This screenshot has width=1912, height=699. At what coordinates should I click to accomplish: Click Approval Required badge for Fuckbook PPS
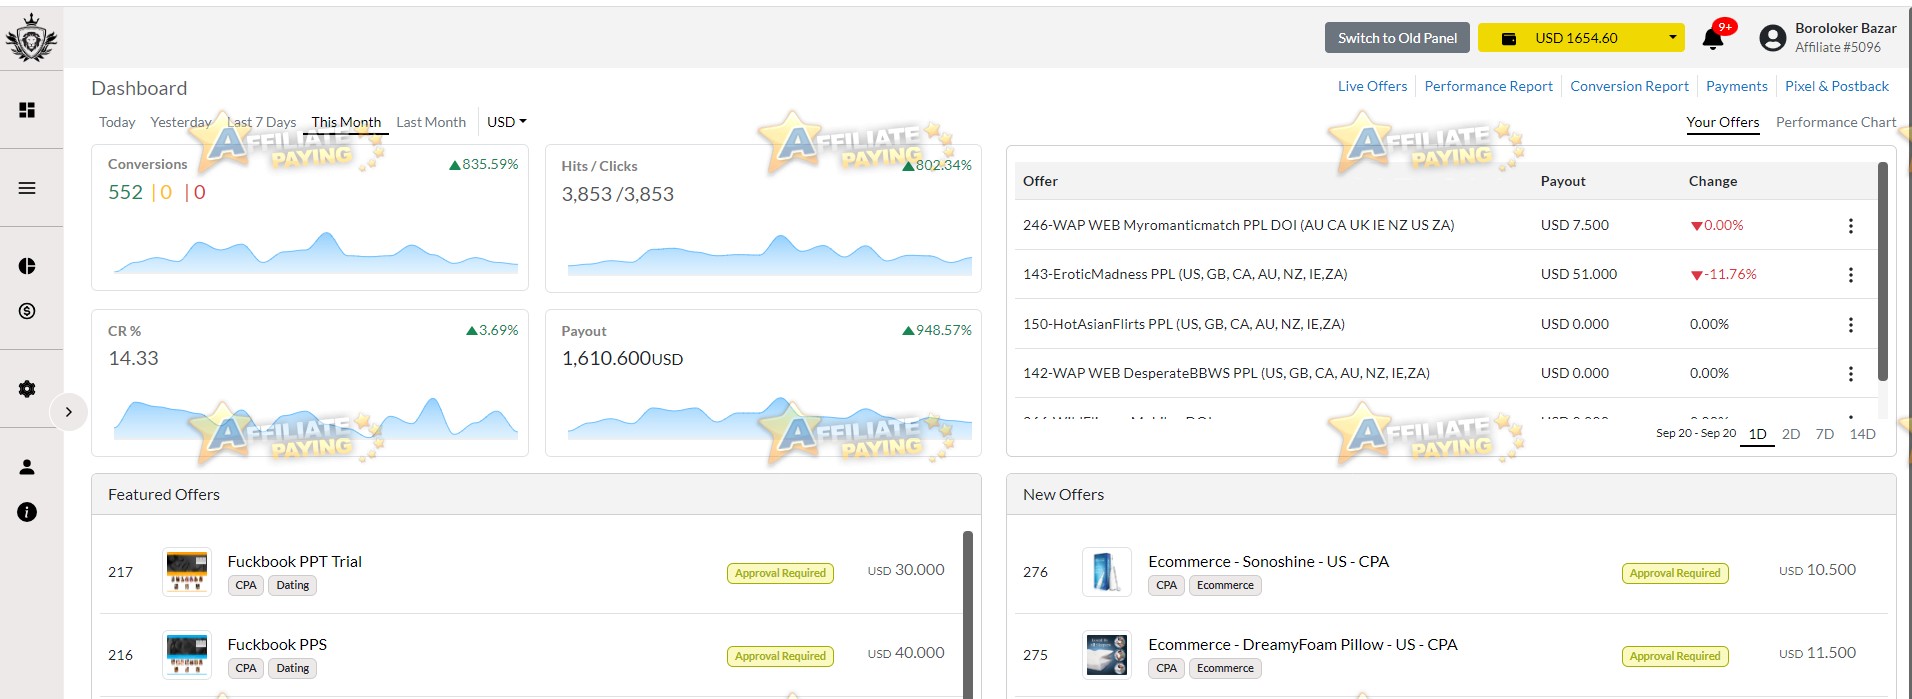pyautogui.click(x=780, y=656)
